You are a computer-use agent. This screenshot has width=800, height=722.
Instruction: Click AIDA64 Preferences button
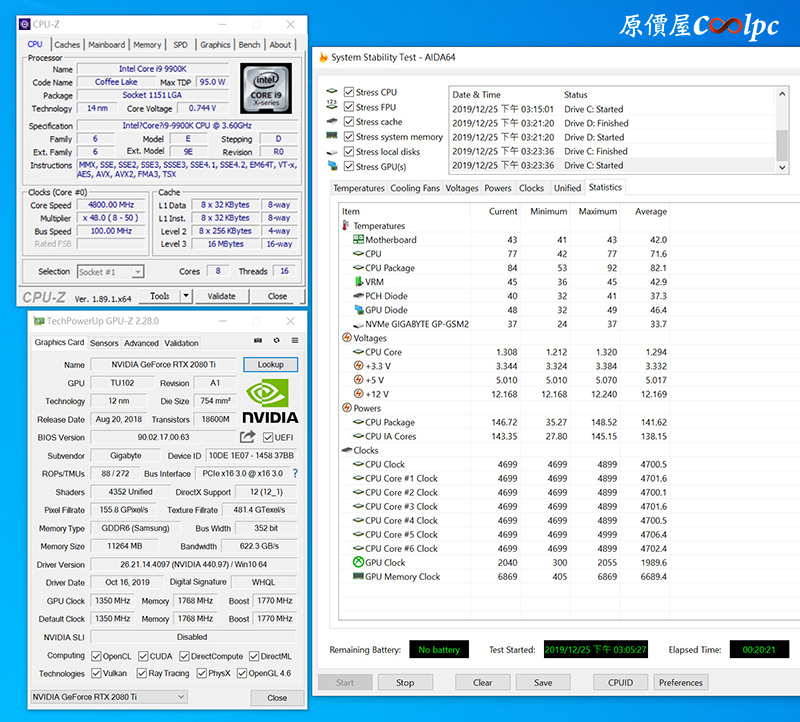coord(681,682)
